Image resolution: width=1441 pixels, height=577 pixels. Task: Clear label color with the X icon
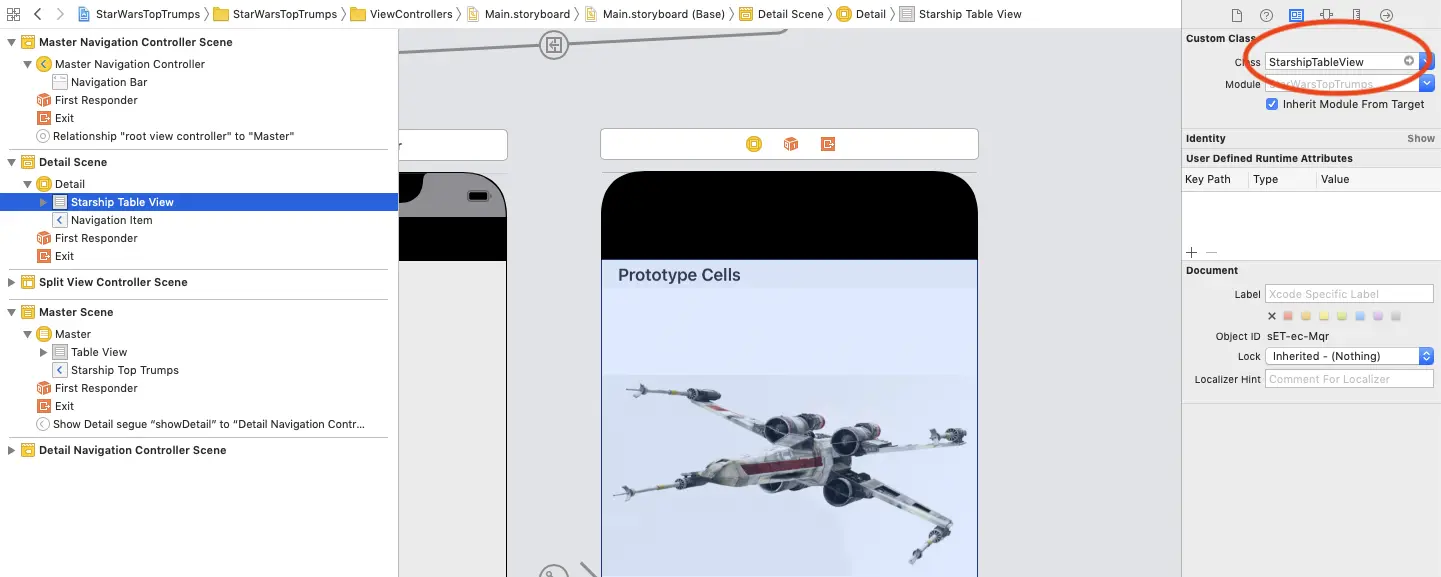point(1272,316)
